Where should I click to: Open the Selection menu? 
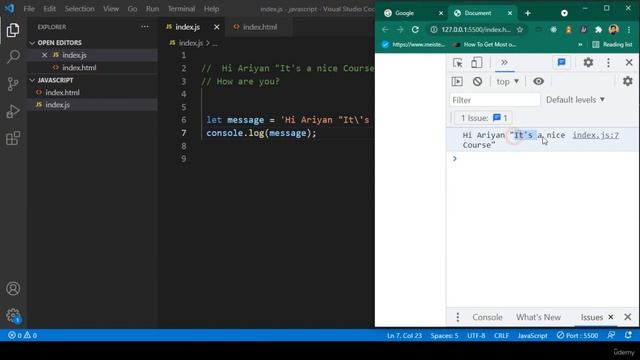click(x=79, y=9)
